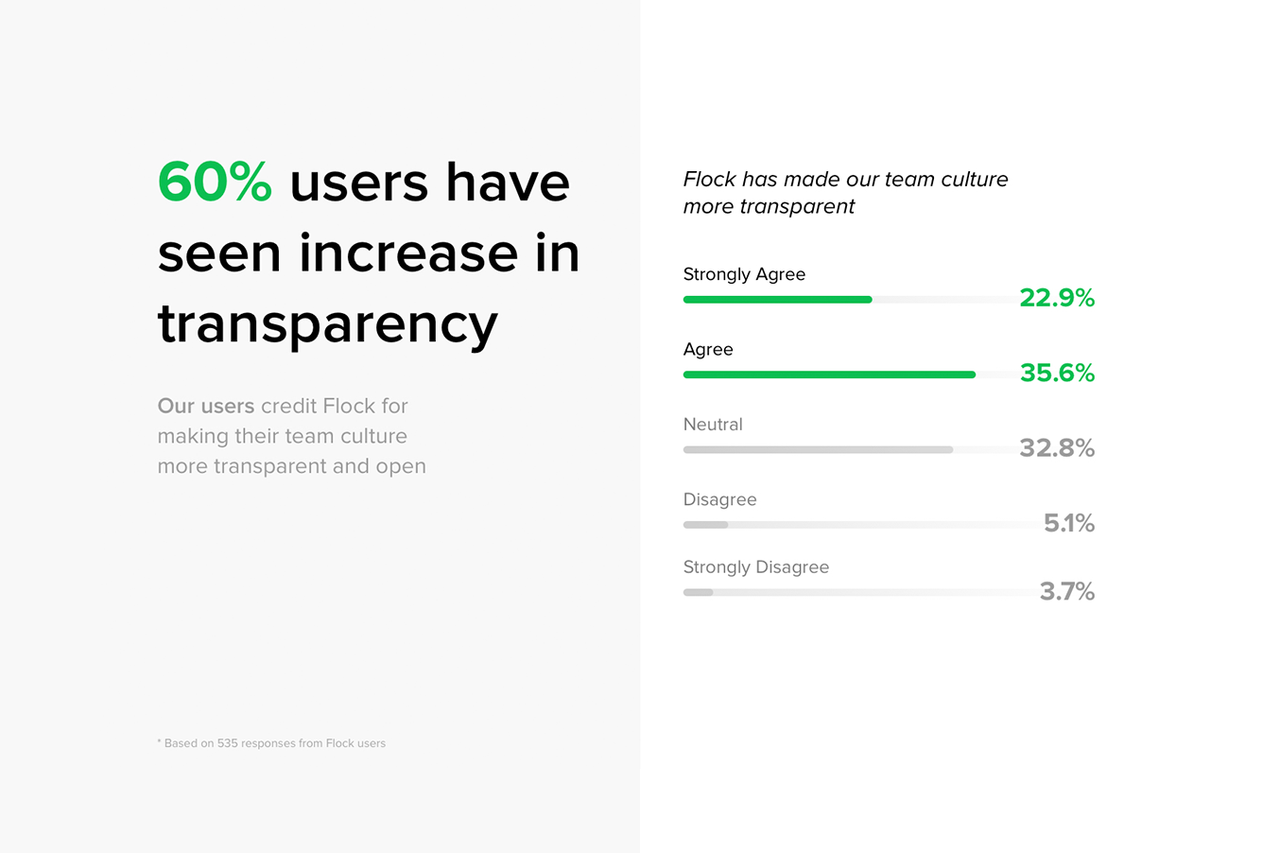This screenshot has height=853, width=1280.
Task: Select the Agree label text
Action: point(708,349)
